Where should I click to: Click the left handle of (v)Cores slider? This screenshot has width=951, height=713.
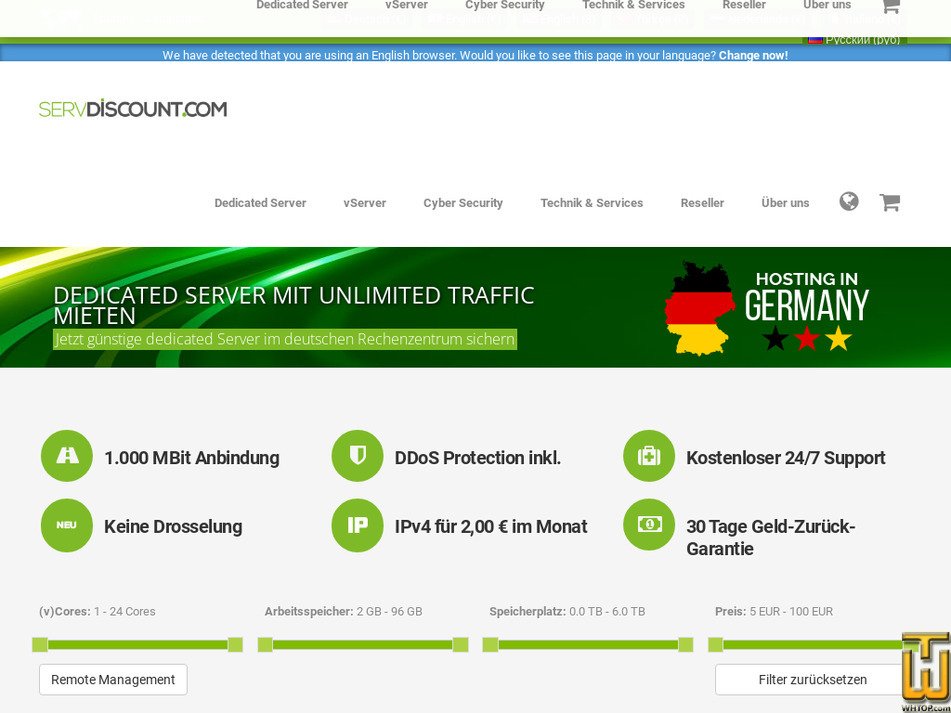(40, 645)
